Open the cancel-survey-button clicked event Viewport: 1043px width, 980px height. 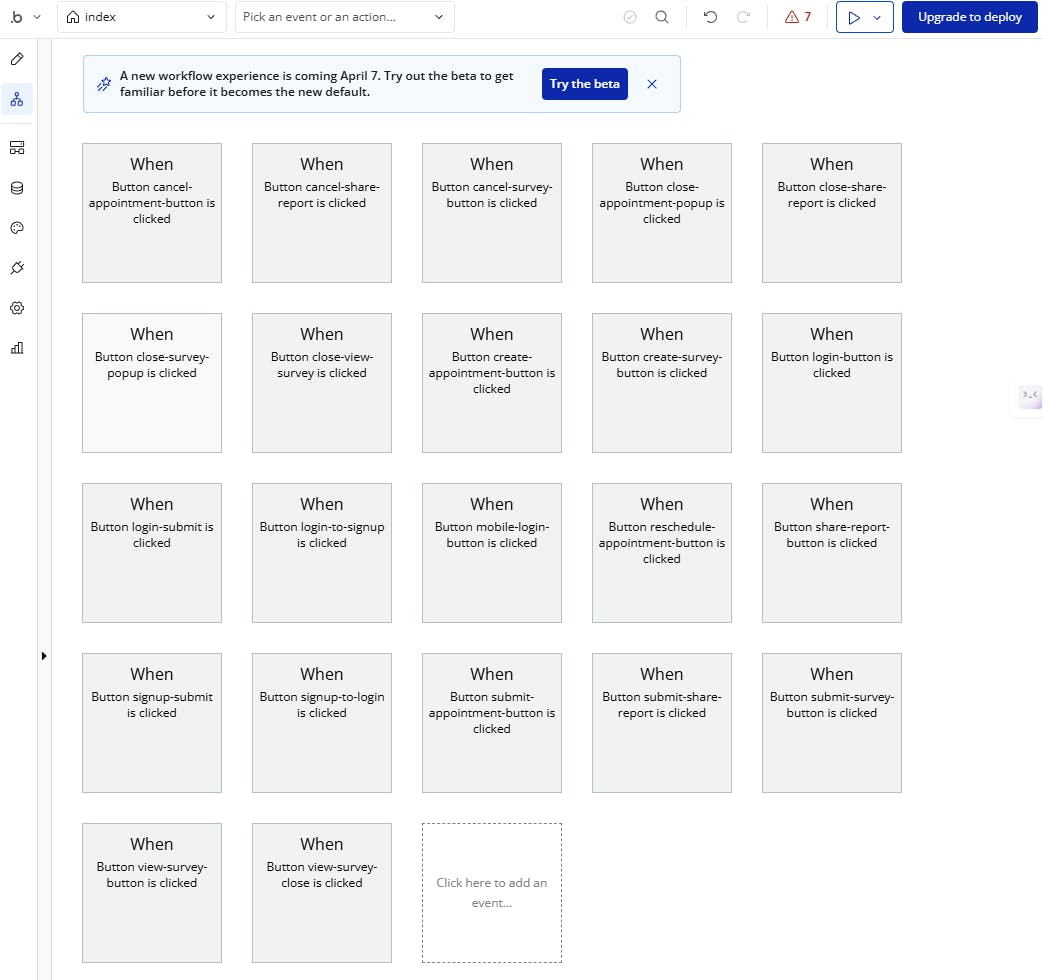click(x=492, y=213)
